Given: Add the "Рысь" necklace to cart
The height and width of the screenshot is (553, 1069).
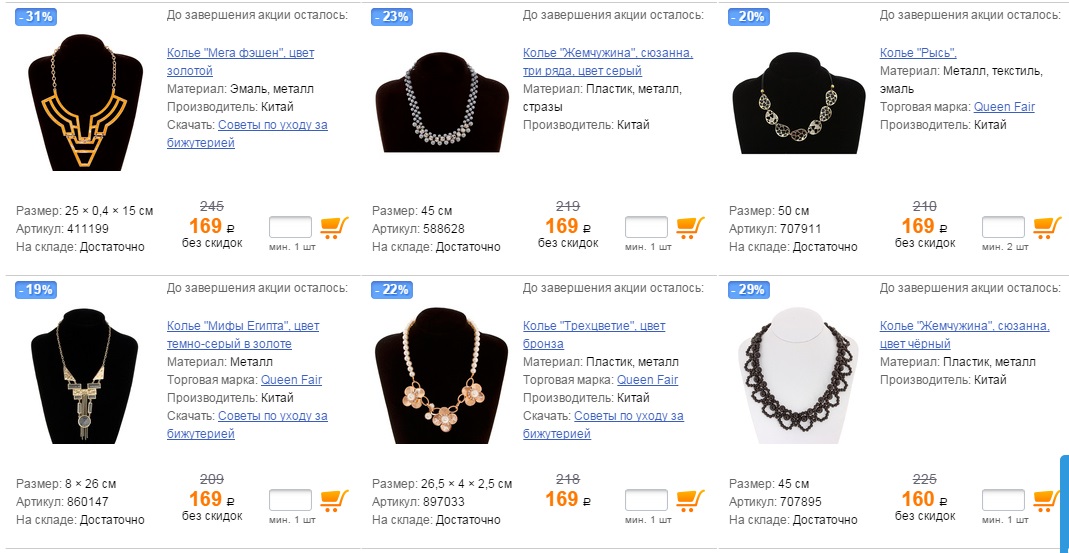Looking at the screenshot, I should pyautogui.click(x=1047, y=227).
